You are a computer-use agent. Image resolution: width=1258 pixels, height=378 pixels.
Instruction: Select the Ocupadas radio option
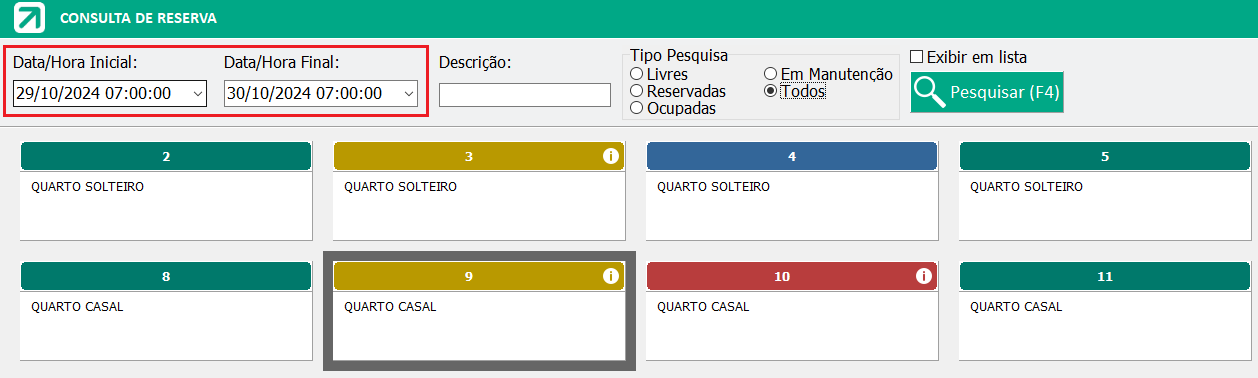click(x=636, y=108)
